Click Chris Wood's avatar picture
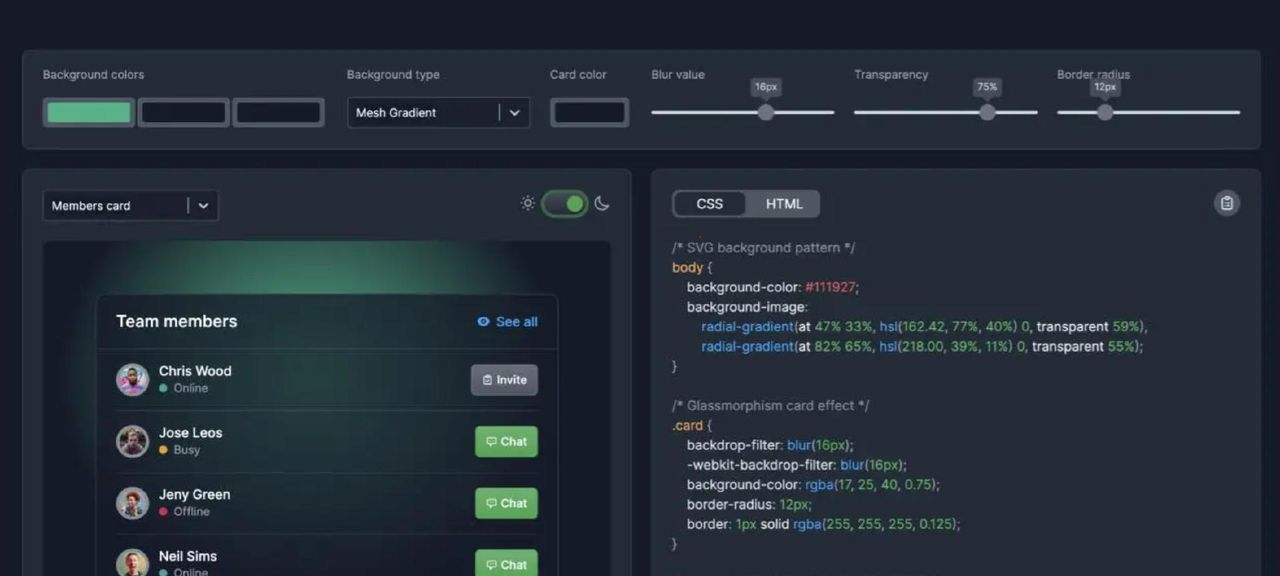Image resolution: width=1280 pixels, height=576 pixels. (x=132, y=380)
